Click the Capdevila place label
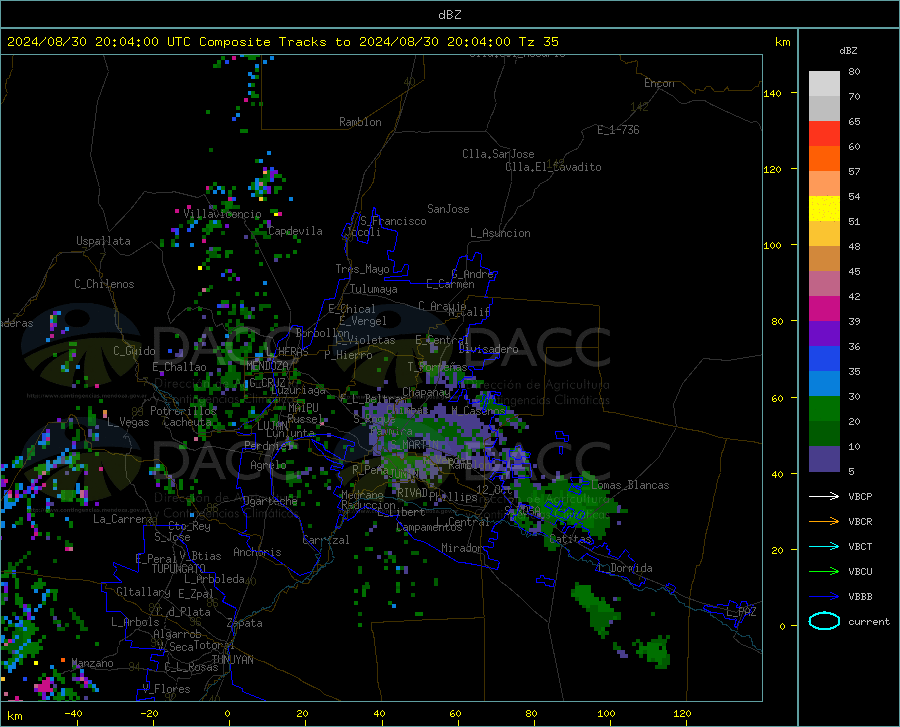Screen dimensions: 900x727 pyautogui.click(x=295, y=231)
